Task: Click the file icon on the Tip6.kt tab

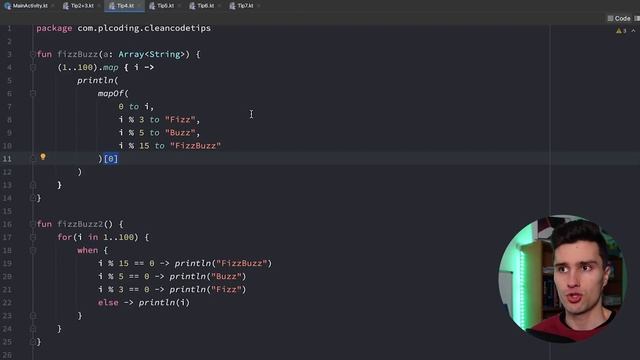Action: click(192, 6)
